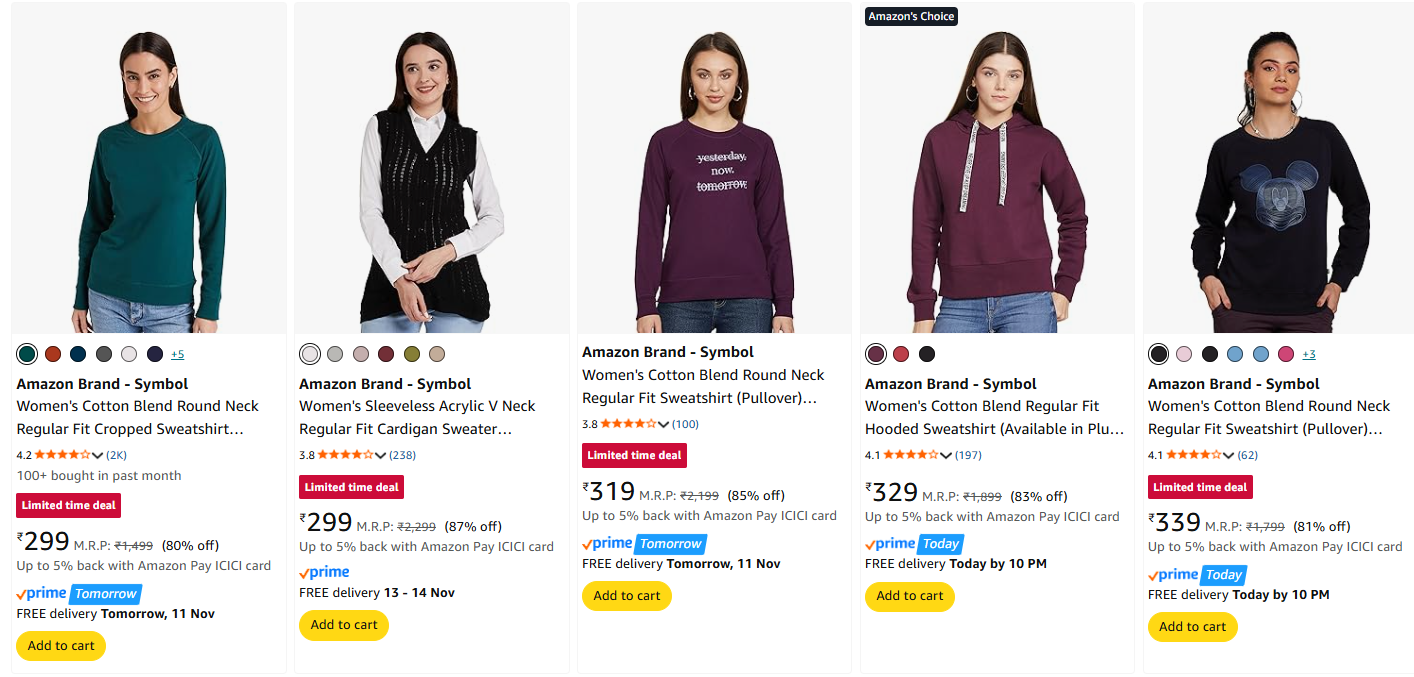Image resolution: width=1414 pixels, height=677 pixels.
Task: Expand the rating chevron on the cardigan sweater
Action: tap(380, 455)
